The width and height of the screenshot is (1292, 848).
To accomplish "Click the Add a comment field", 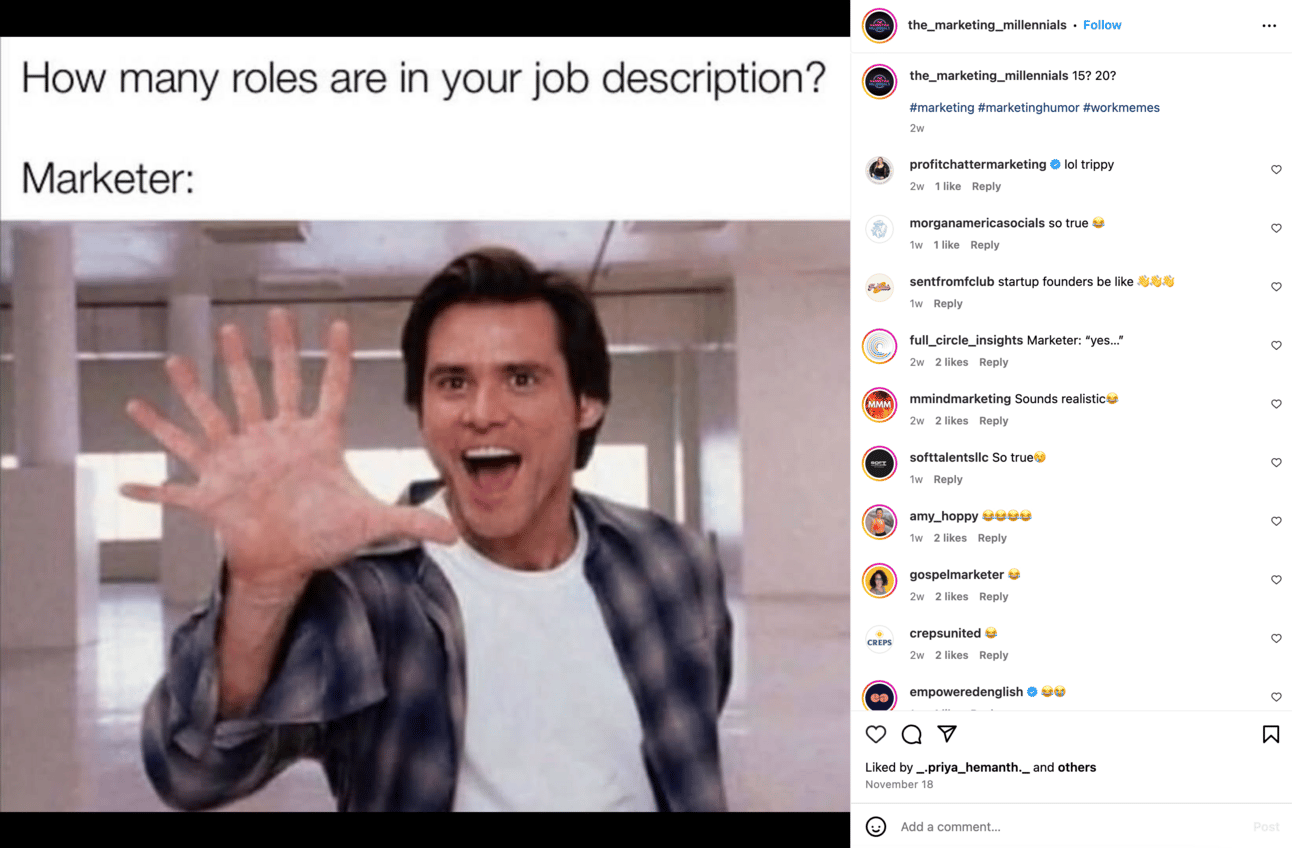I will (x=1070, y=827).
